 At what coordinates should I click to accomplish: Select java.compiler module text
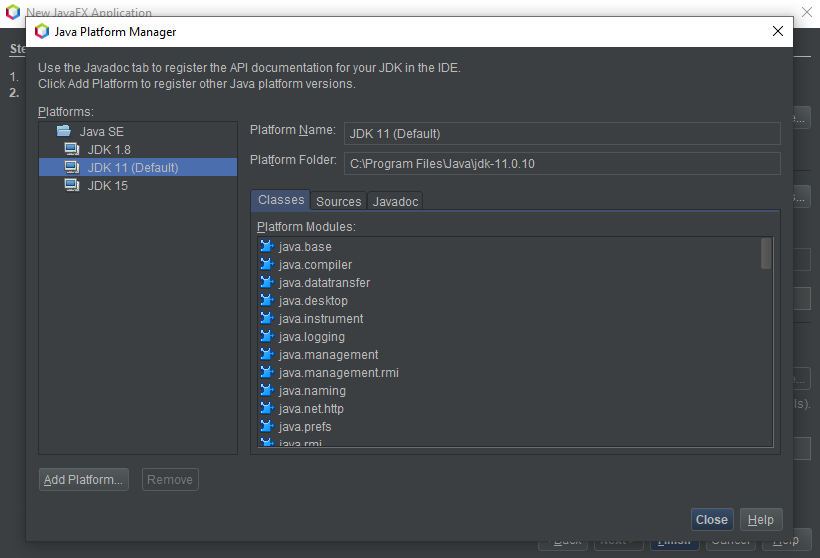point(315,265)
